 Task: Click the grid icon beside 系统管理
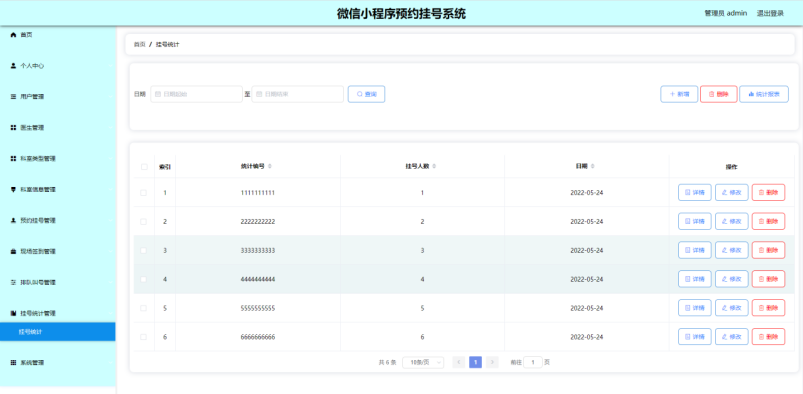[14, 362]
